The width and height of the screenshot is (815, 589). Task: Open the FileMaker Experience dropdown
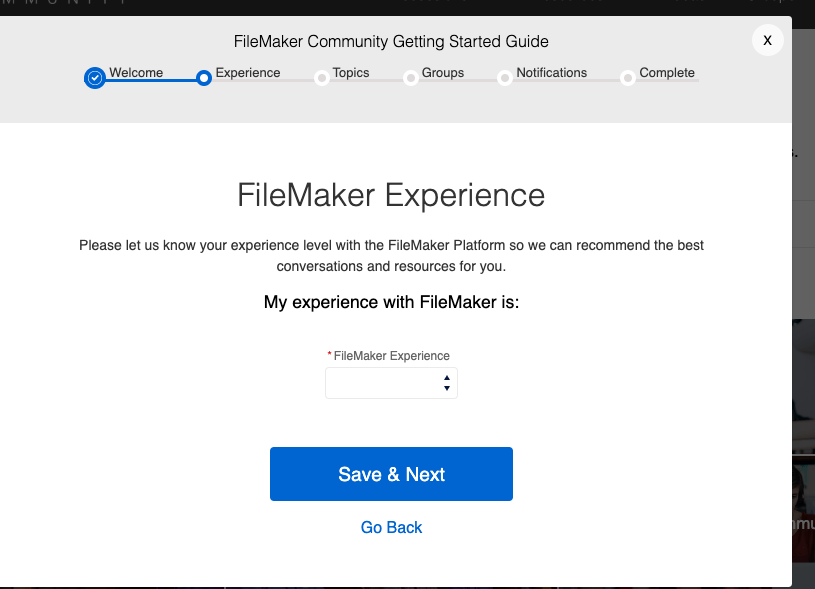click(x=391, y=383)
